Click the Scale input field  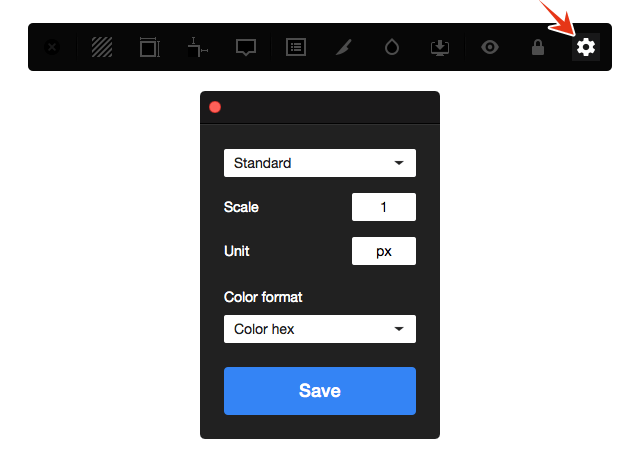[x=383, y=207]
